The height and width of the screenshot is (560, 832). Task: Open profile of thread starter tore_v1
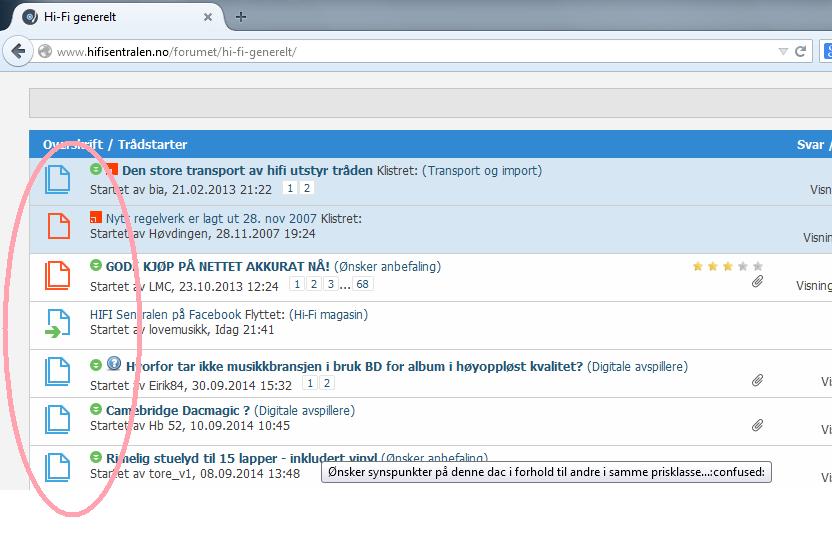(x=171, y=473)
